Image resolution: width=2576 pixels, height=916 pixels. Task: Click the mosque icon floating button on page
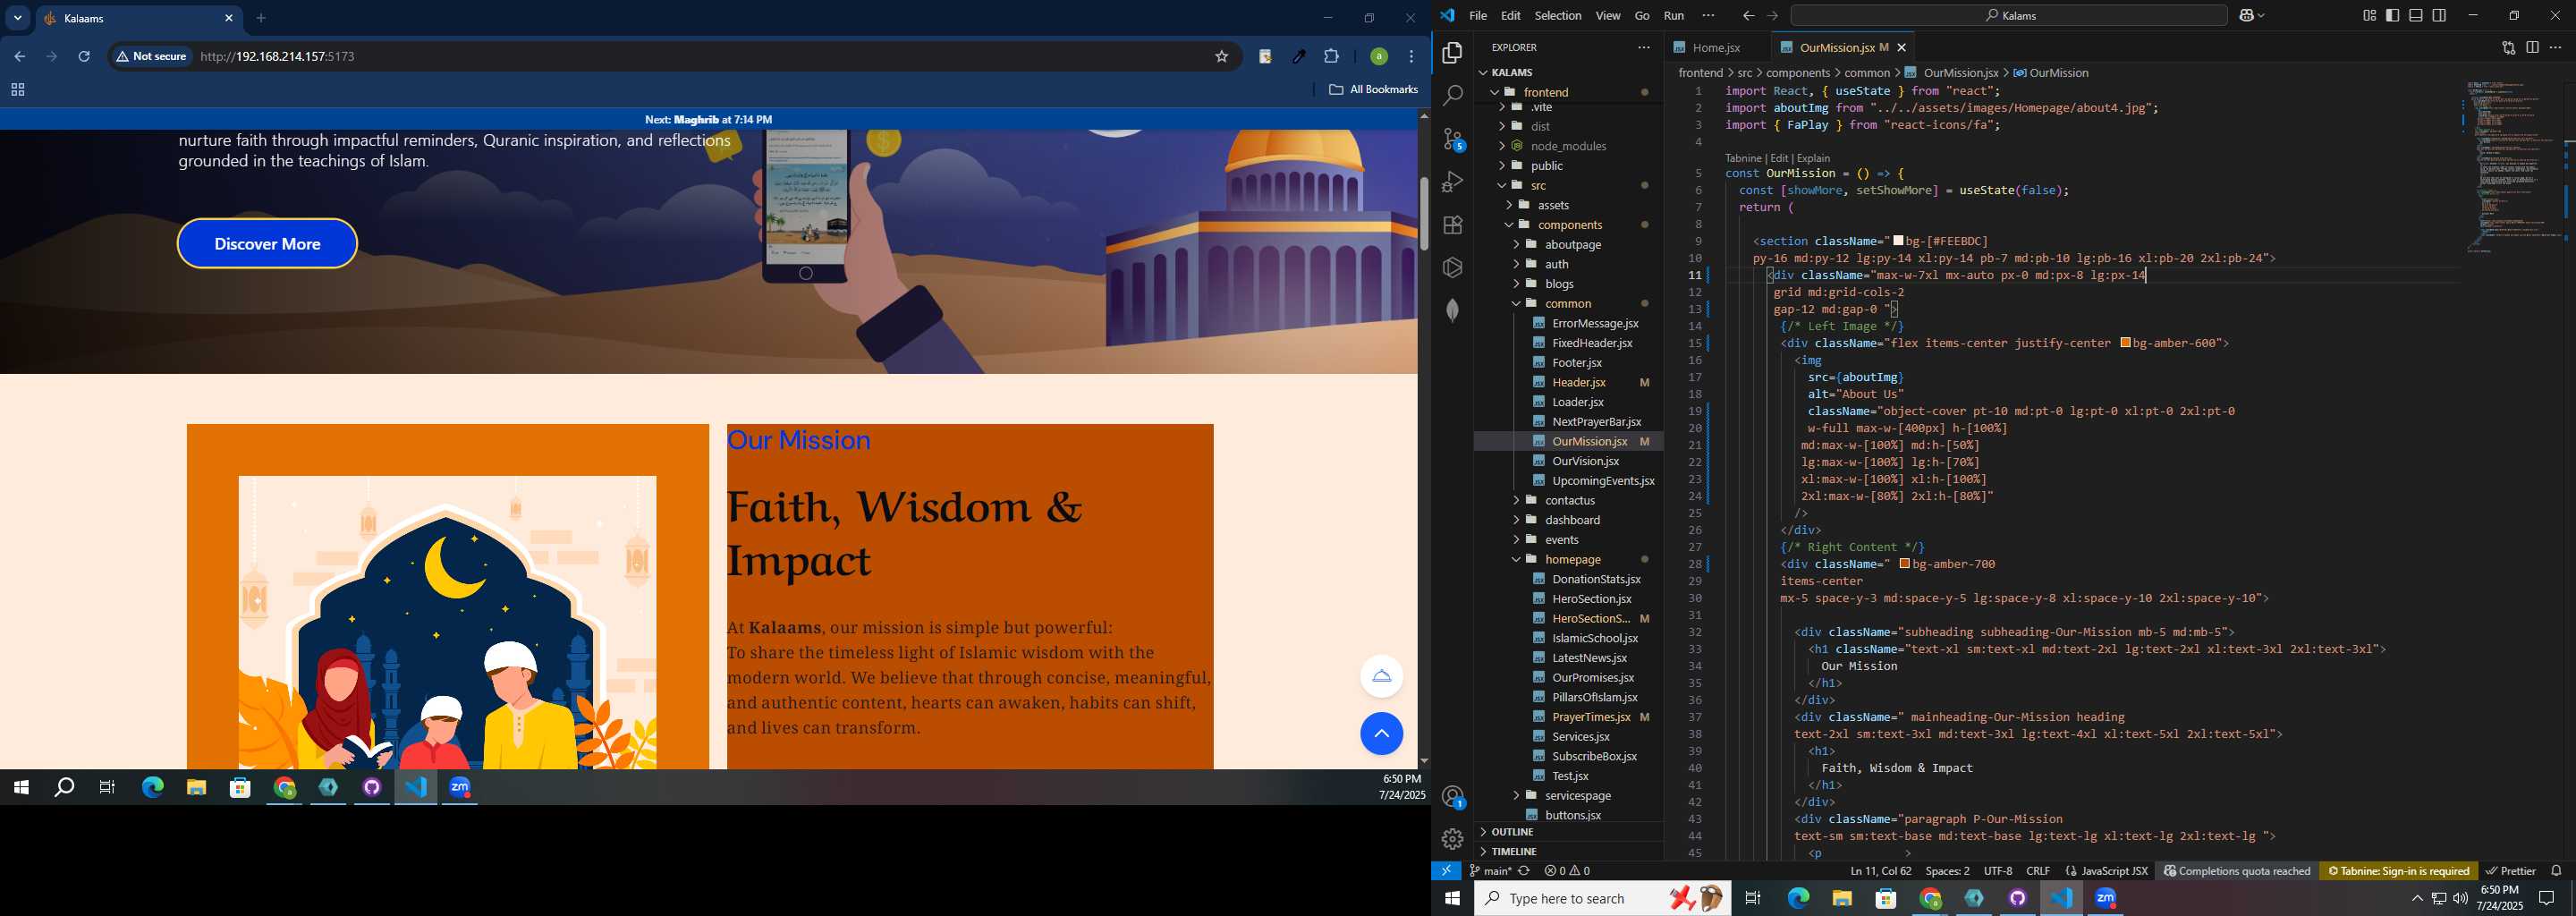(x=1381, y=676)
